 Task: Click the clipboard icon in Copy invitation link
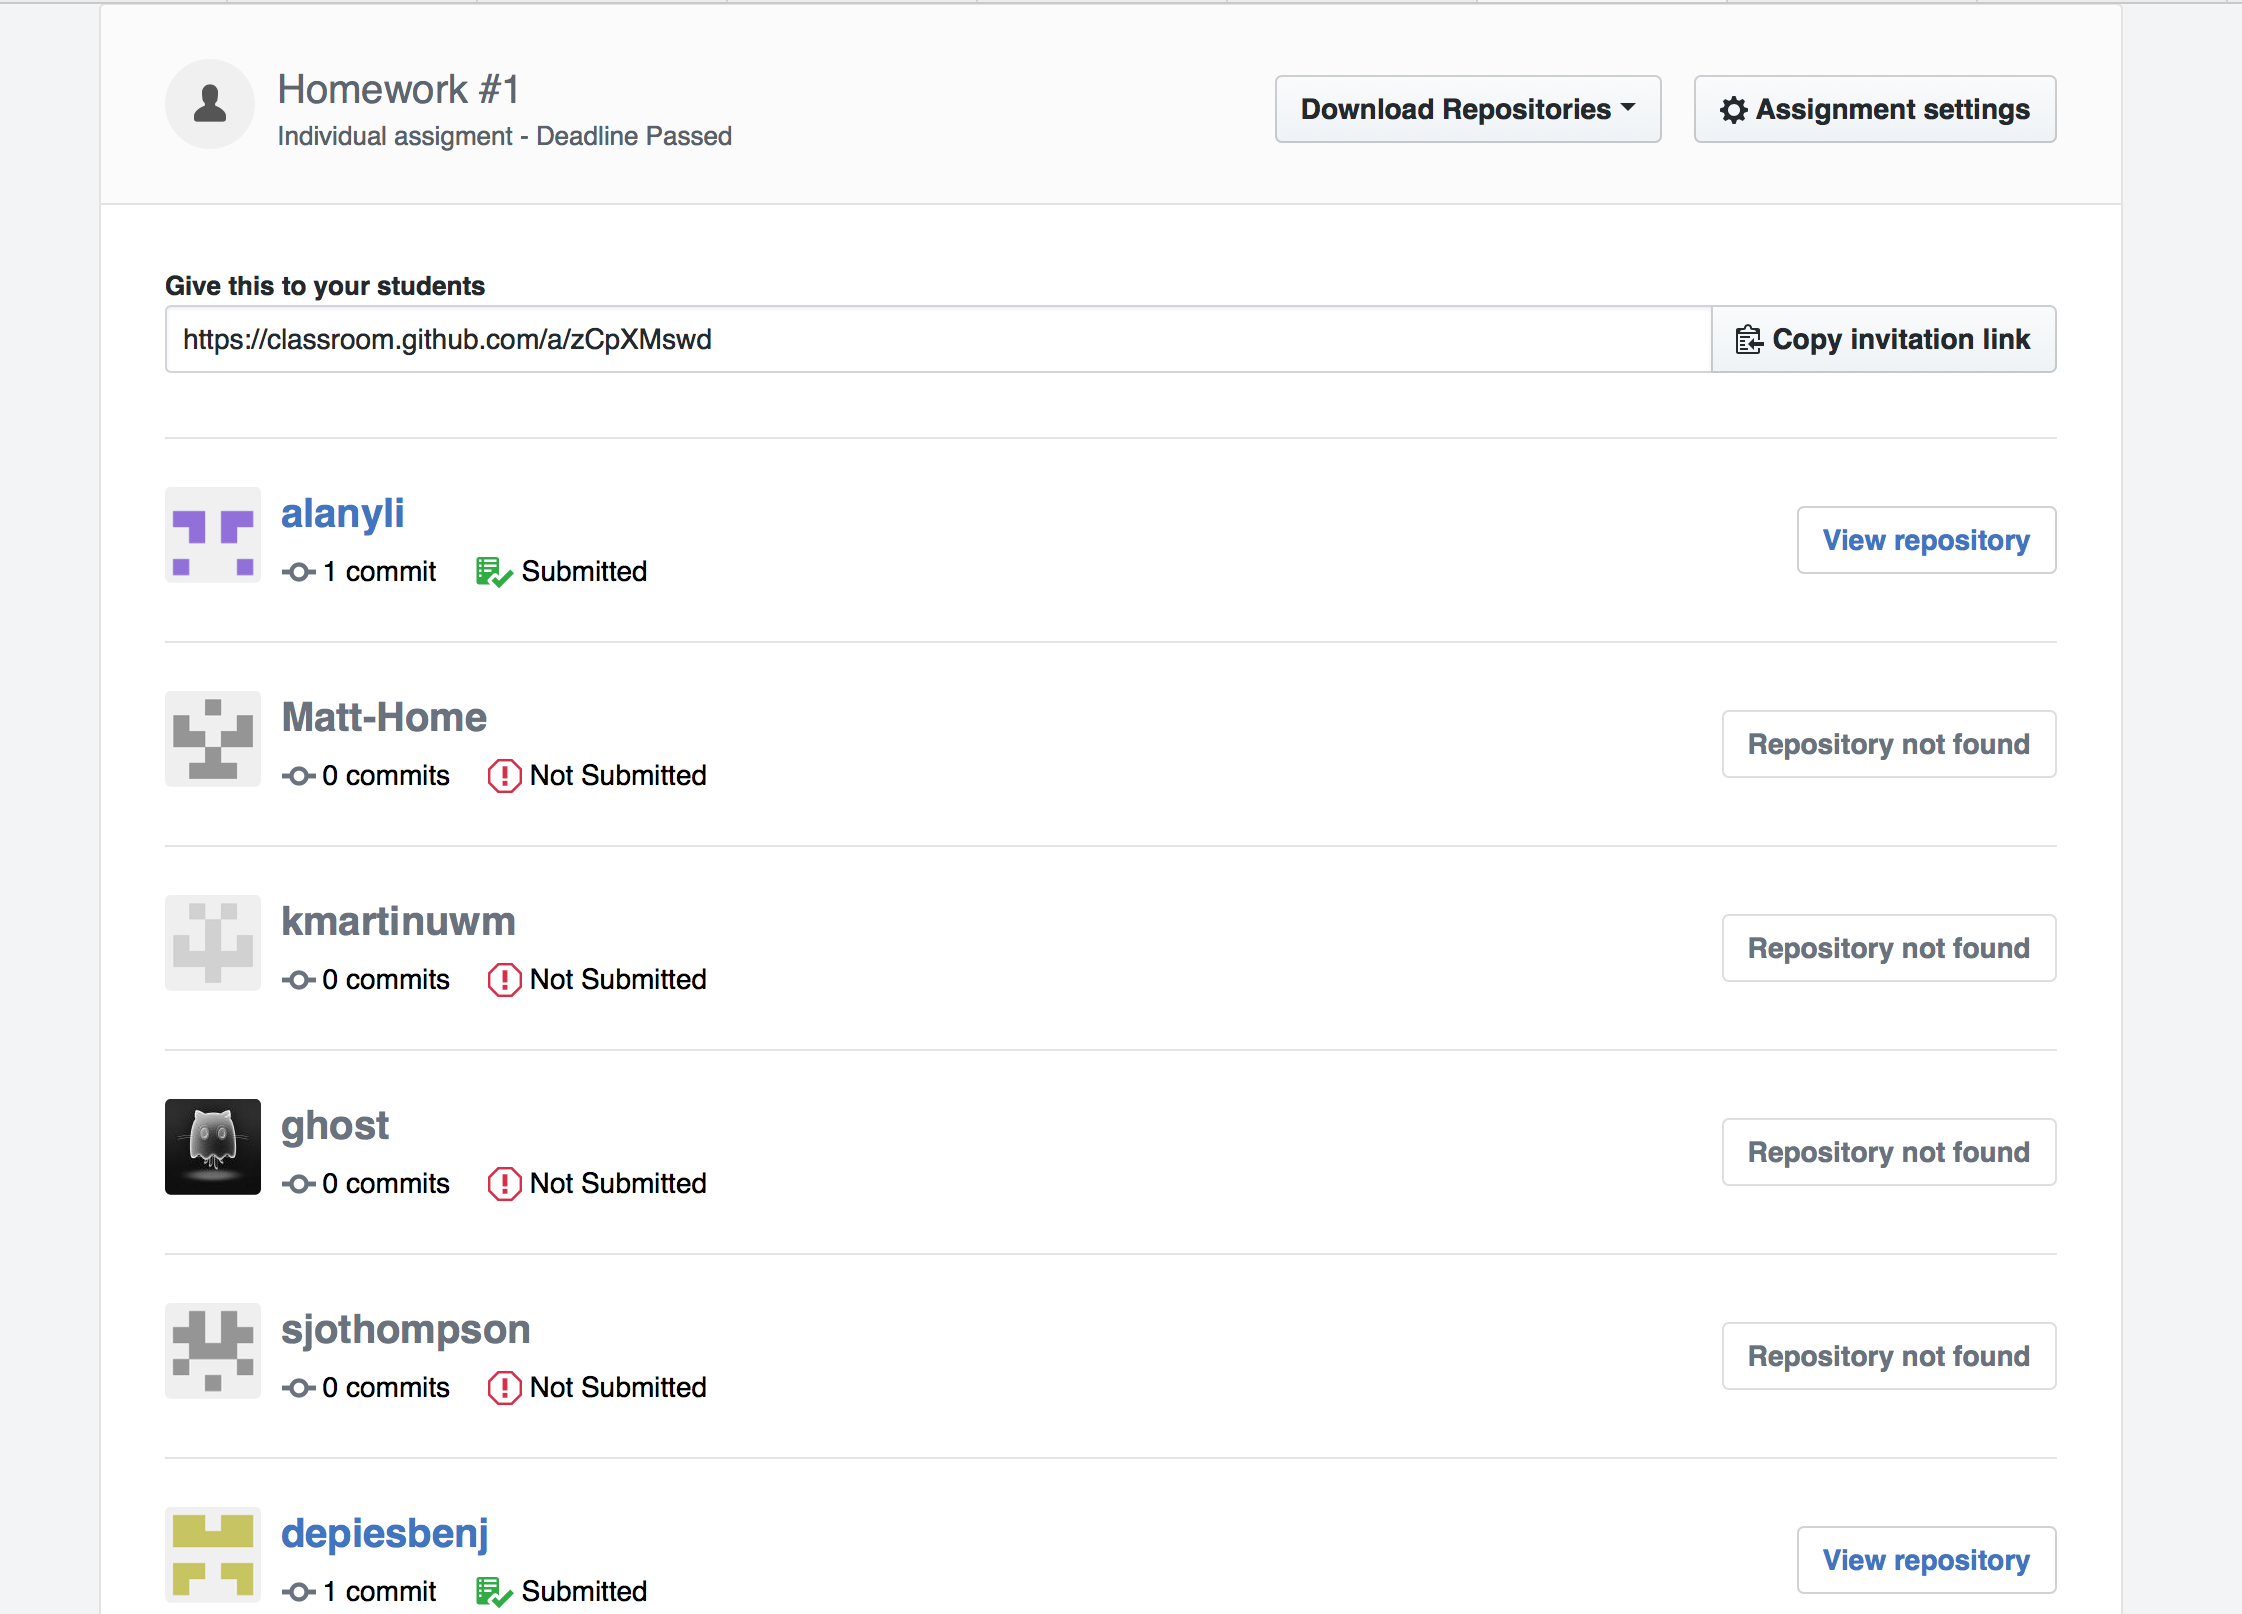coord(1750,339)
